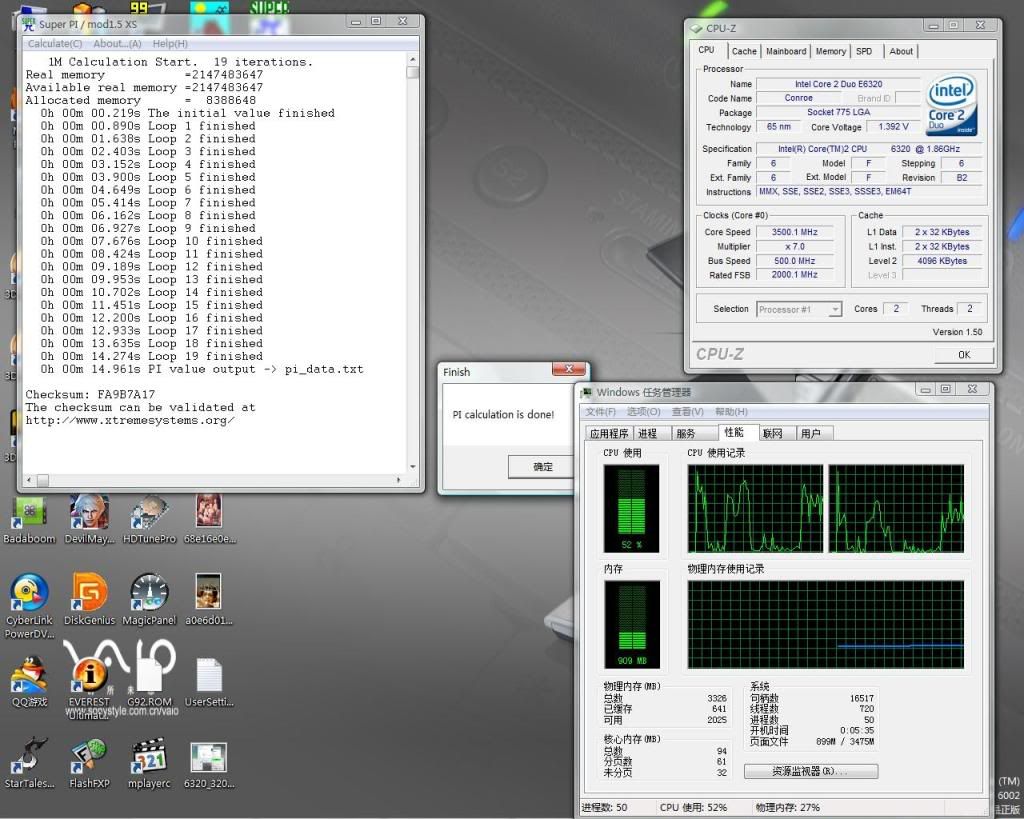This screenshot has width=1024, height=819.
Task: Expand the Processor #1 selection dropdown
Action: click(834, 310)
